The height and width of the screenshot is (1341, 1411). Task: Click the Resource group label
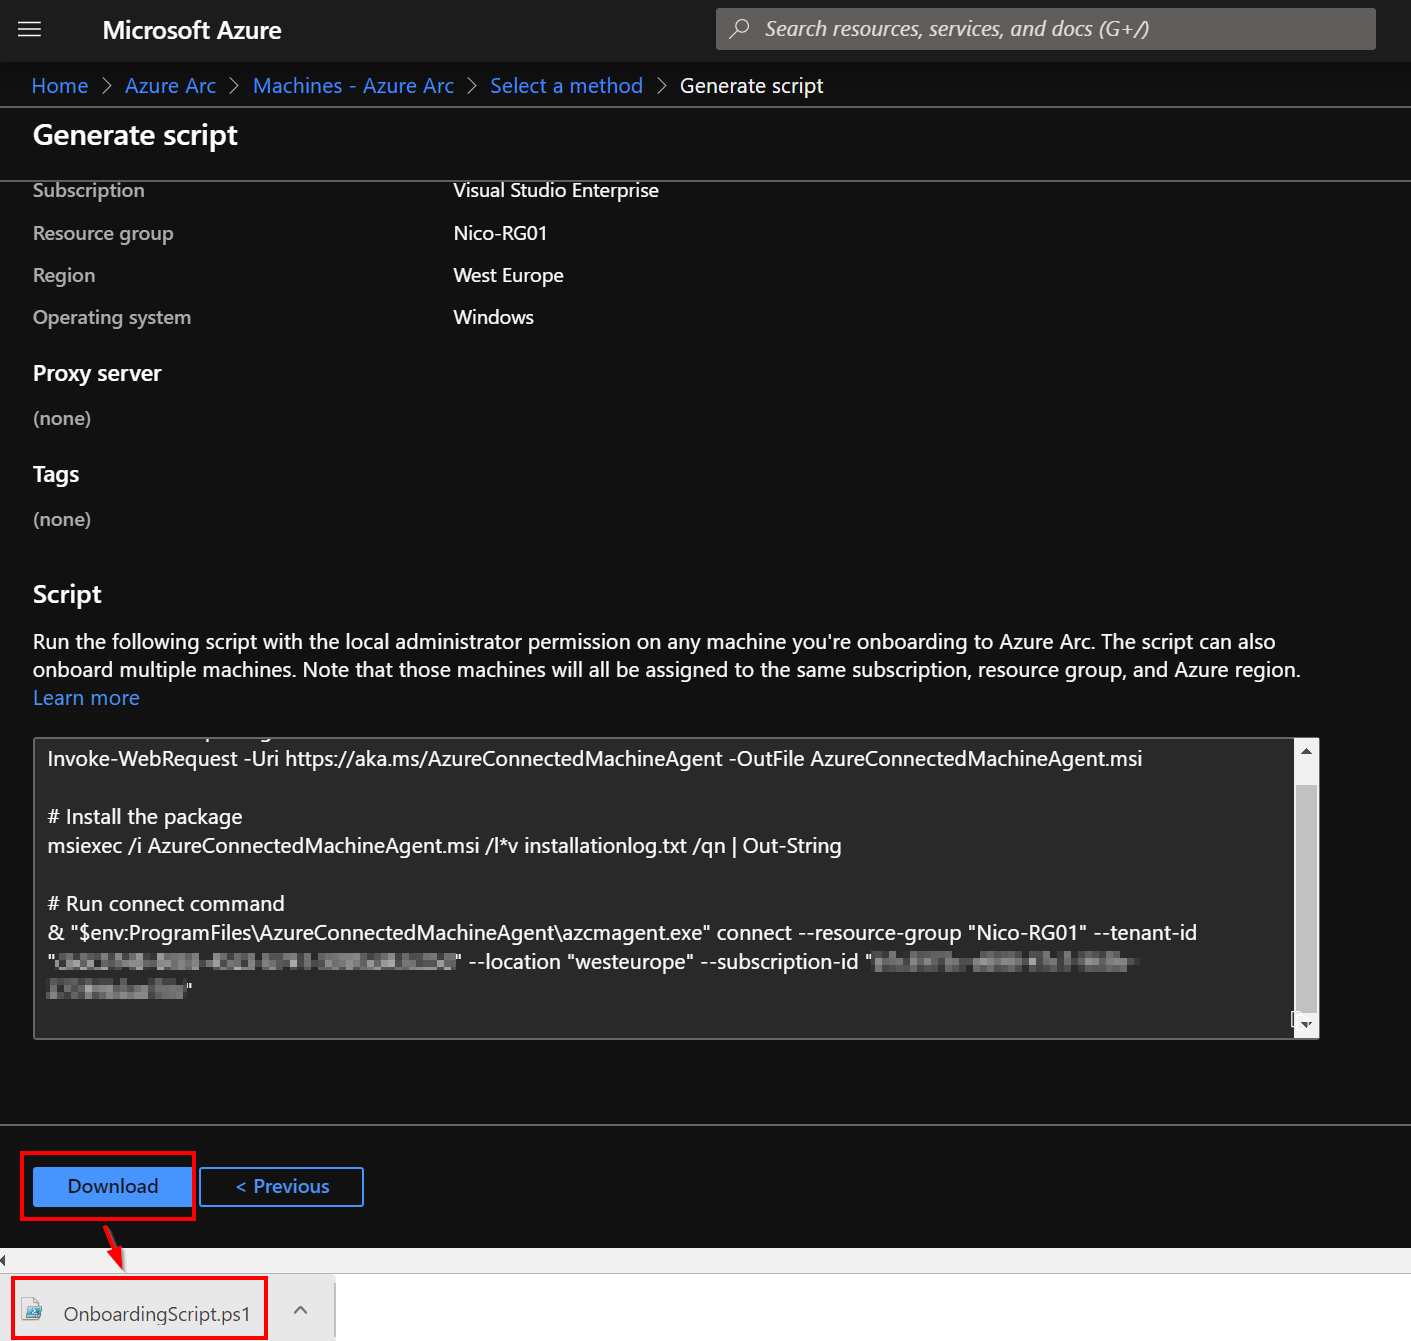point(103,233)
